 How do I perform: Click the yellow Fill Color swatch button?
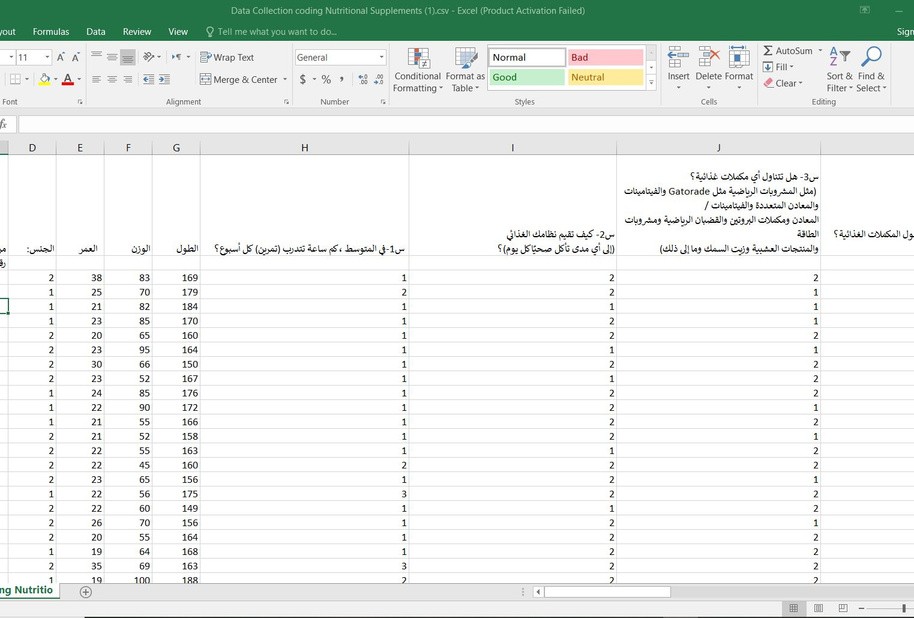44,80
